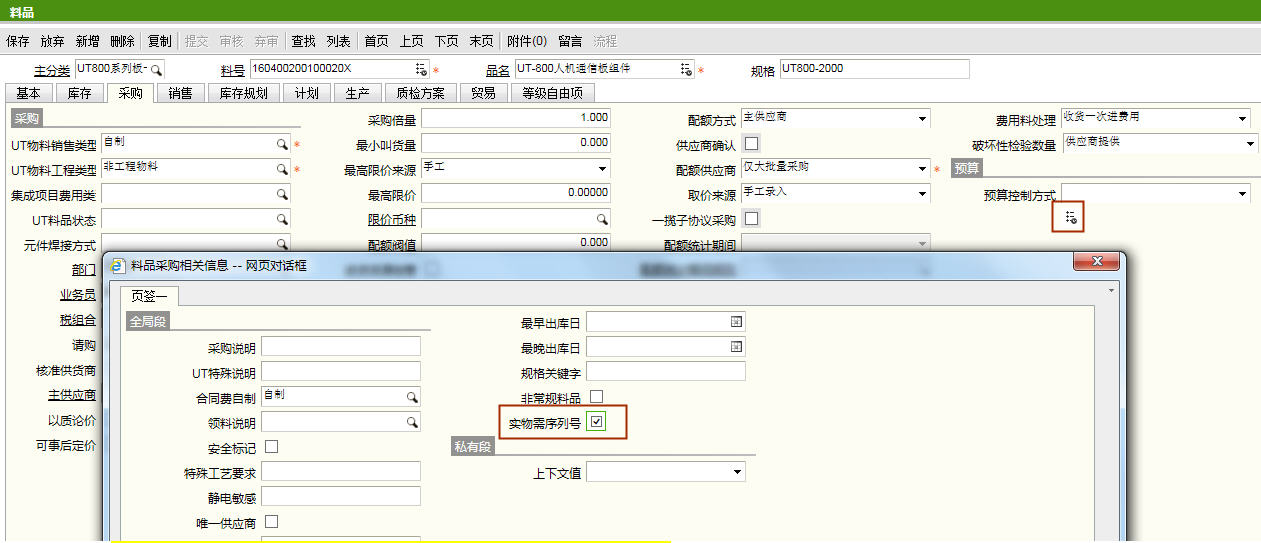Viewport: 1261px width, 543px height.
Task: Expand the 配额方式 dropdown
Action: [921, 119]
